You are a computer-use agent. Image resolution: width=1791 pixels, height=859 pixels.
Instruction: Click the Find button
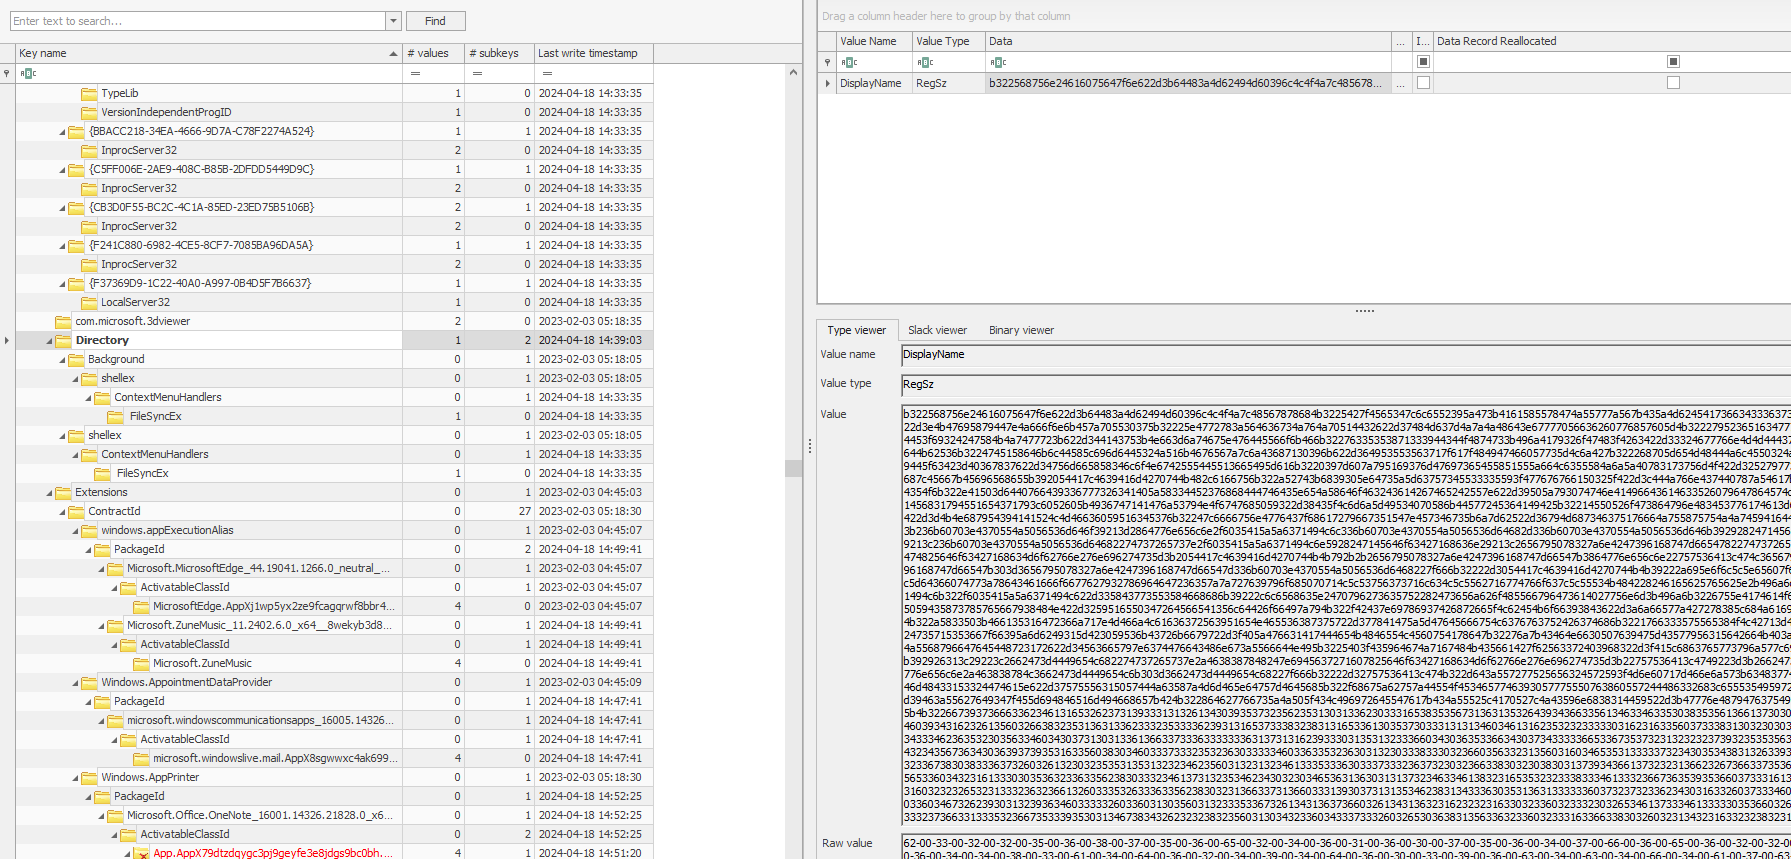click(x=435, y=21)
